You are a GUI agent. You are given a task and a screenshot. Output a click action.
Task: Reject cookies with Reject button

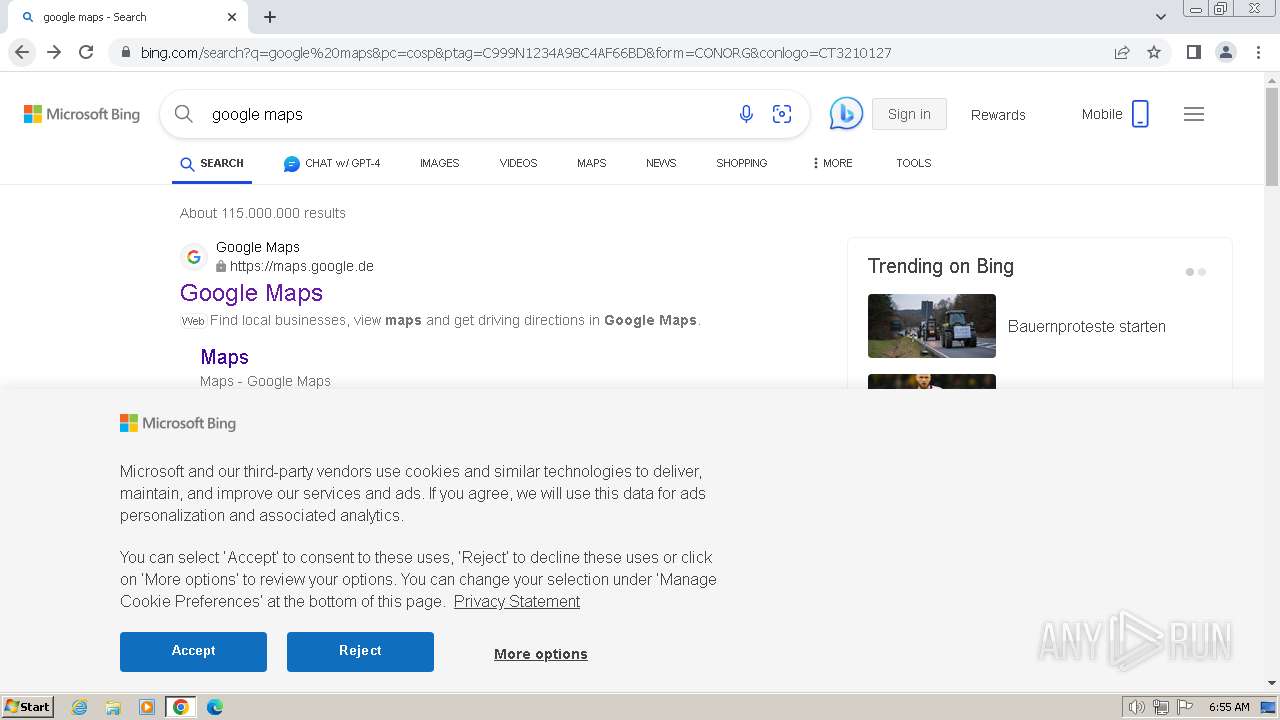(360, 651)
